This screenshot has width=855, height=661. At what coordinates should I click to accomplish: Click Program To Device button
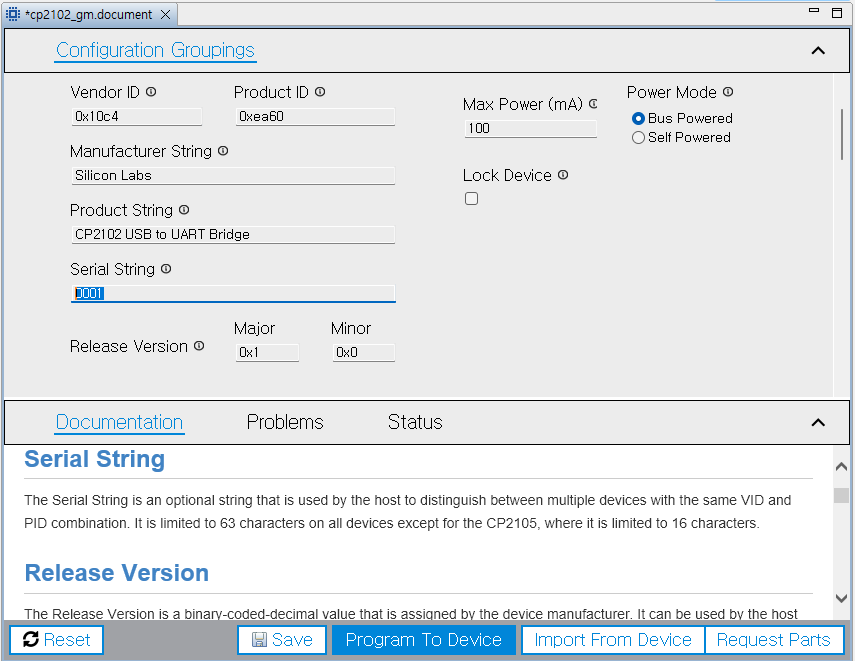click(x=424, y=640)
